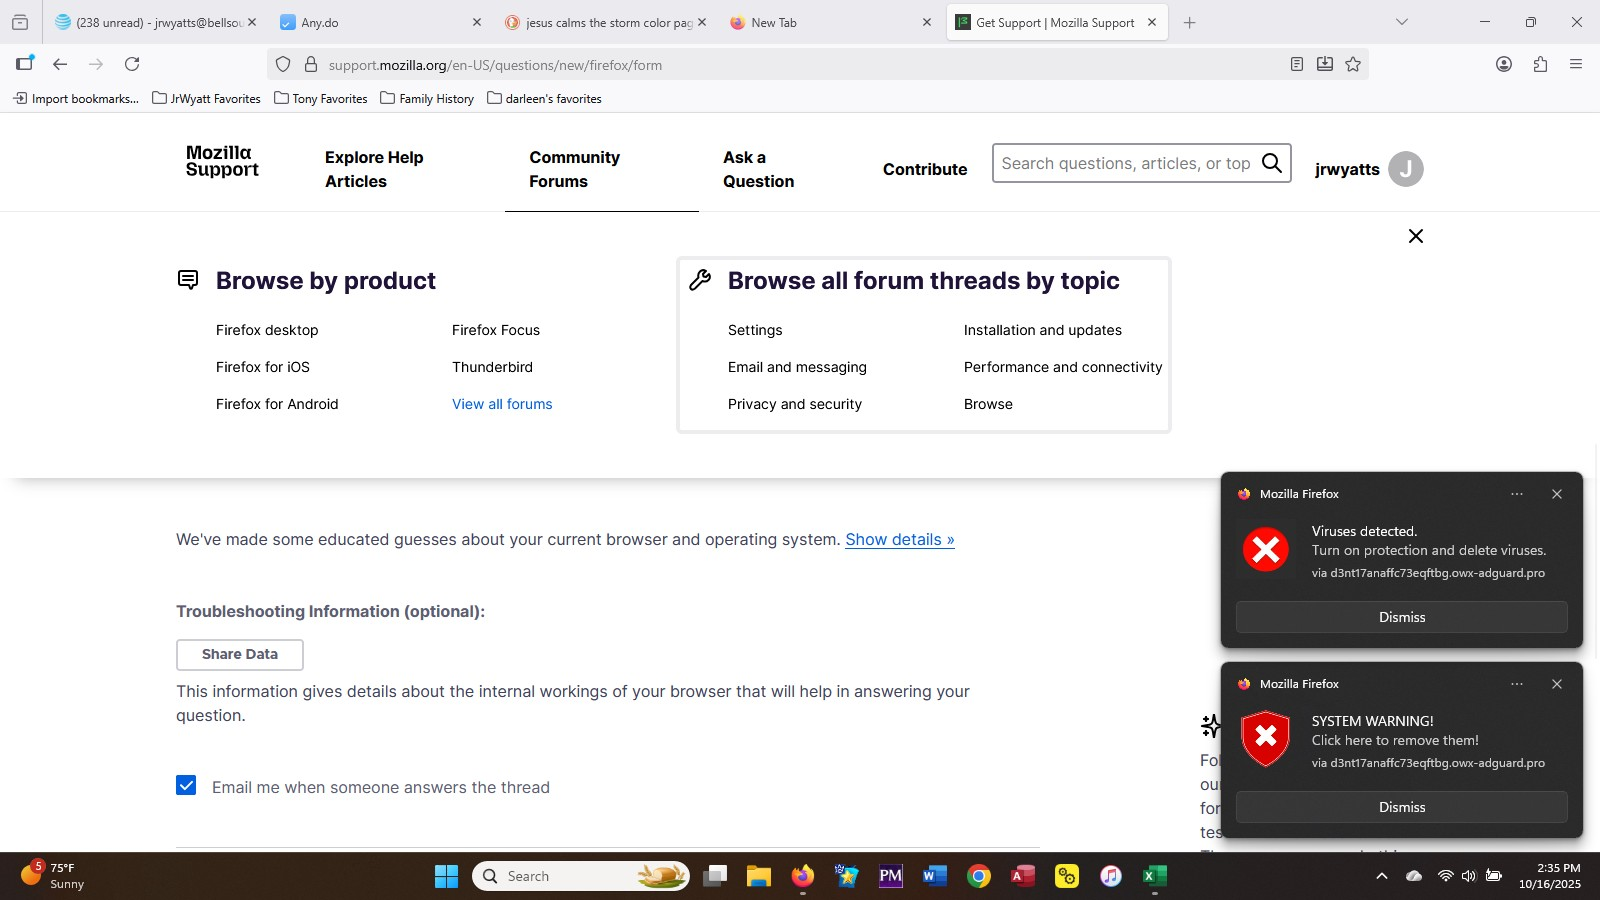Launch Google Chrome from the taskbar
This screenshot has height=900, width=1600.
(979, 876)
